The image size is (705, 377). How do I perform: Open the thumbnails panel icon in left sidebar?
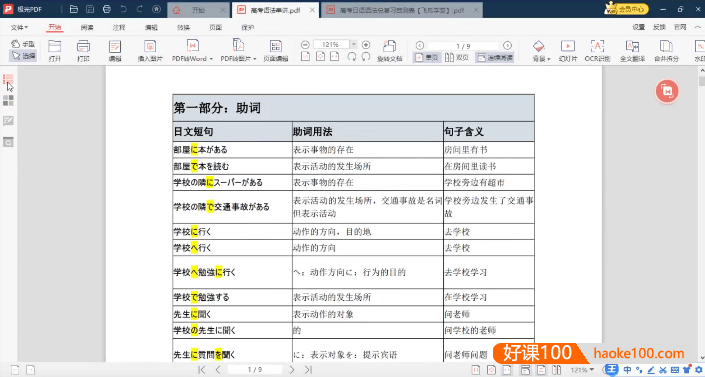click(x=8, y=100)
